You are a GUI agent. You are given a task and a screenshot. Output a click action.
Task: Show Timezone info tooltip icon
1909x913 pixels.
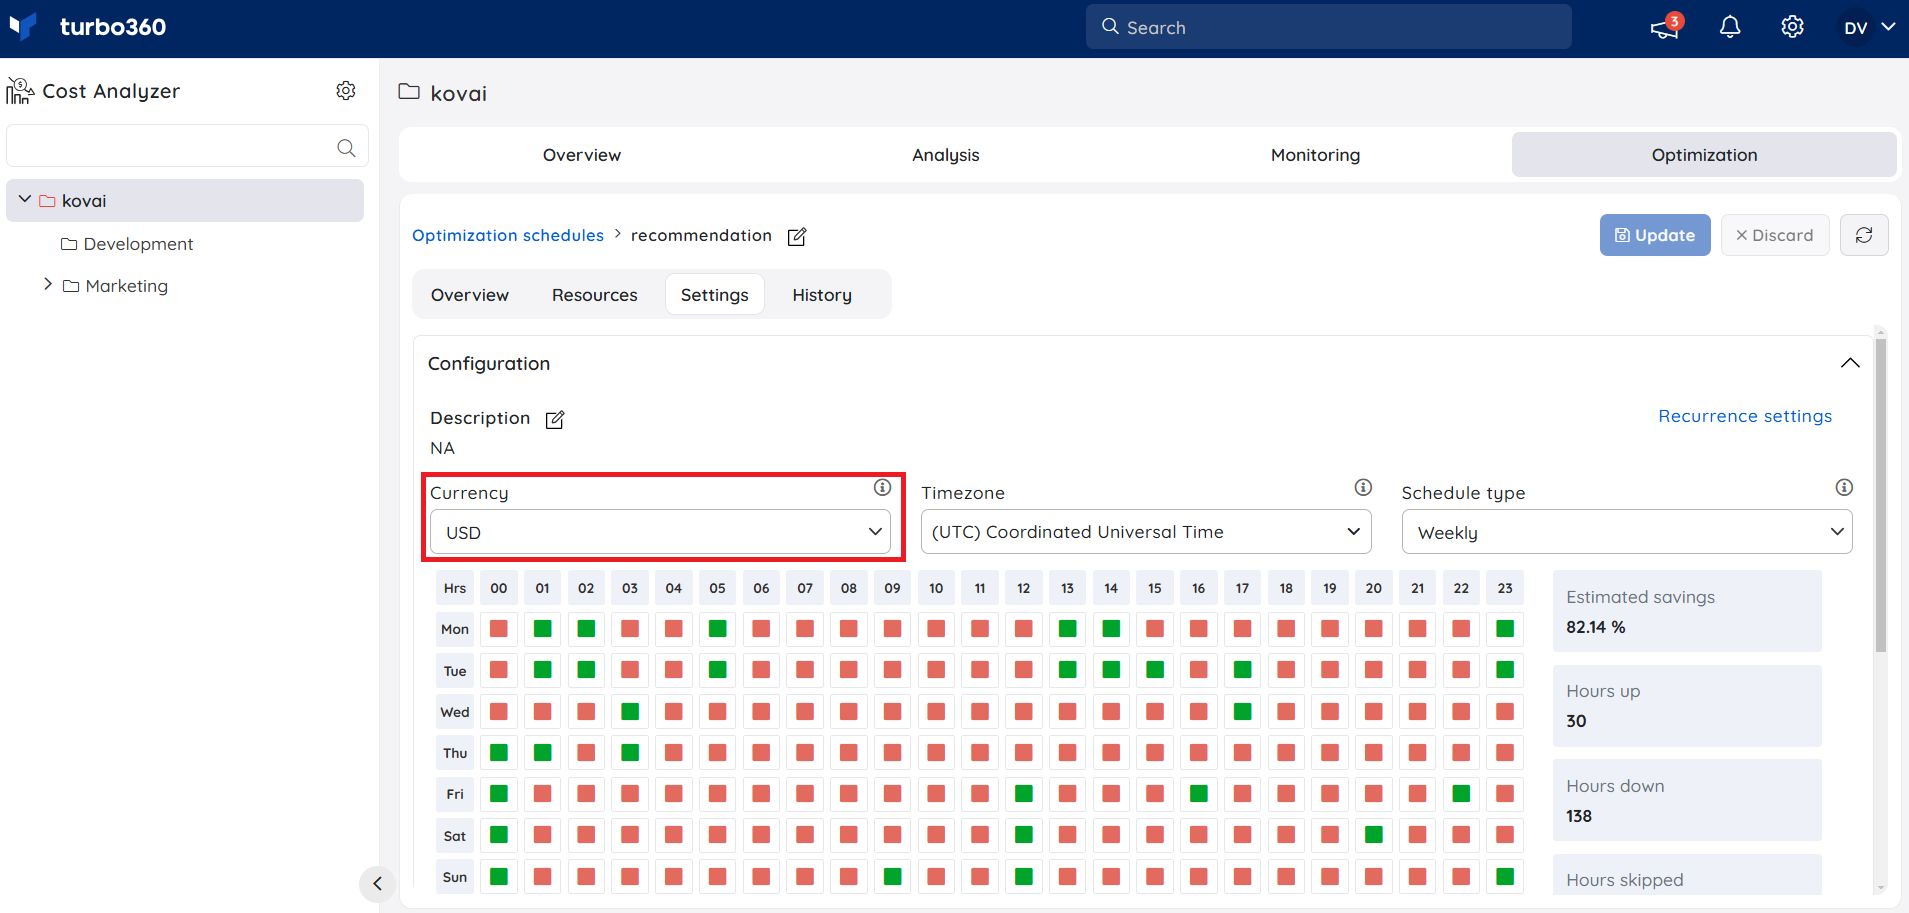point(1363,488)
